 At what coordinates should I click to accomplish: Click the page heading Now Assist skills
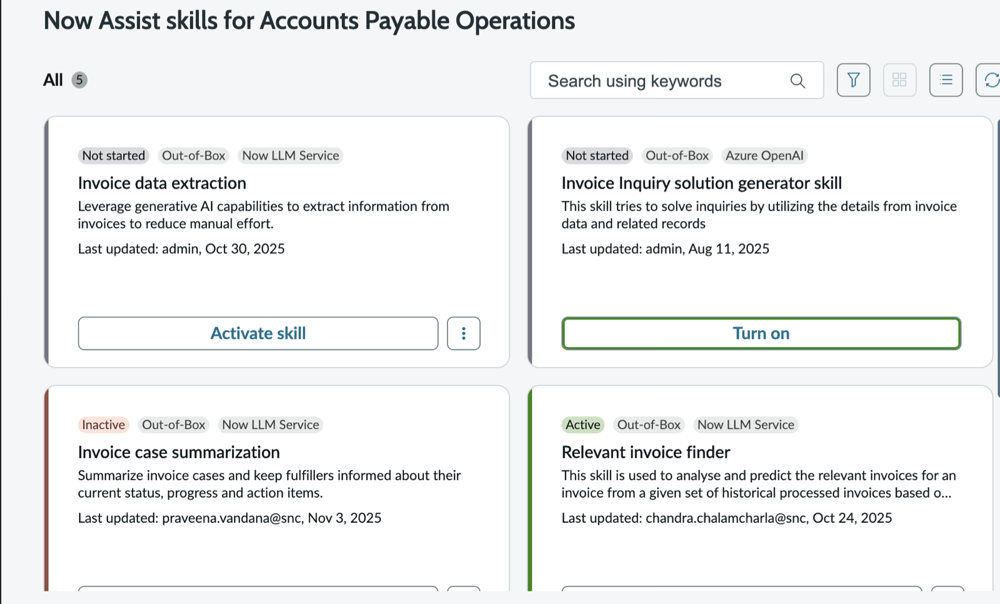(309, 21)
